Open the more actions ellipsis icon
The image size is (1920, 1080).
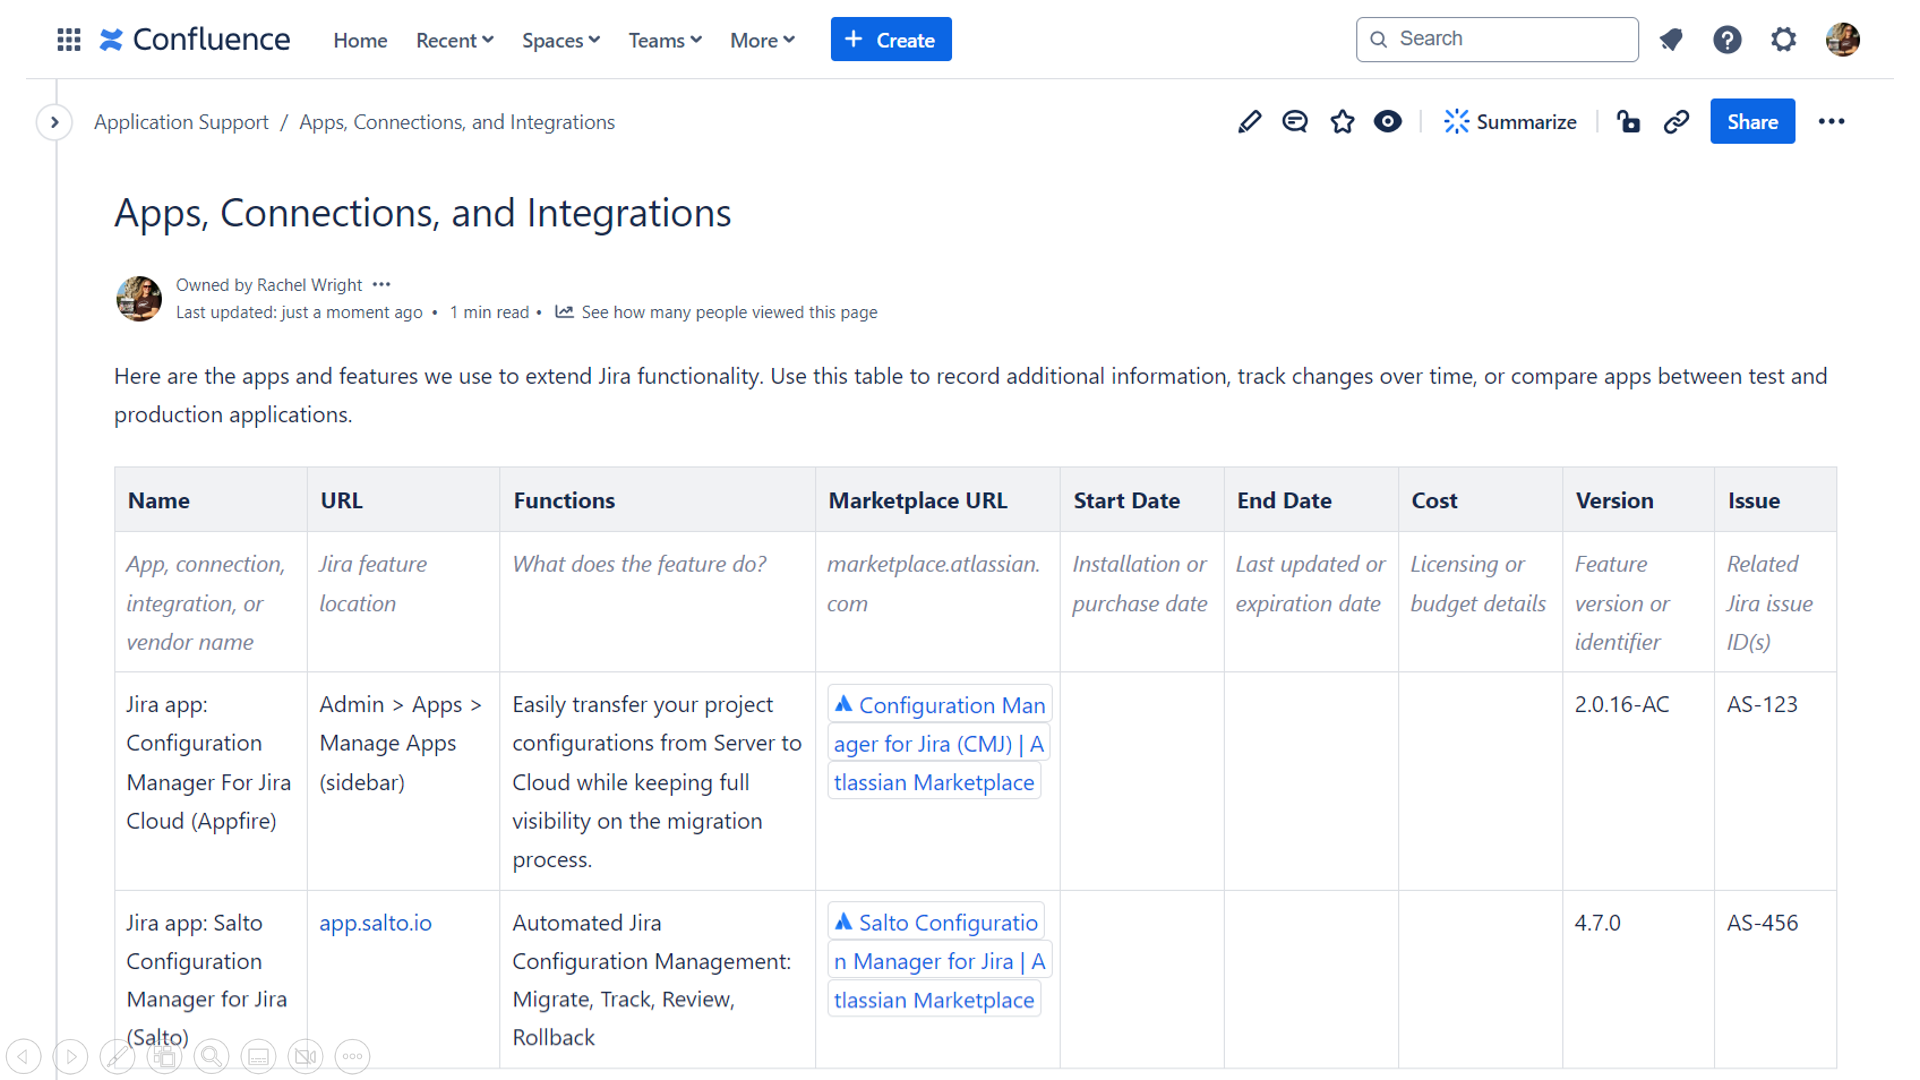pos(1832,121)
